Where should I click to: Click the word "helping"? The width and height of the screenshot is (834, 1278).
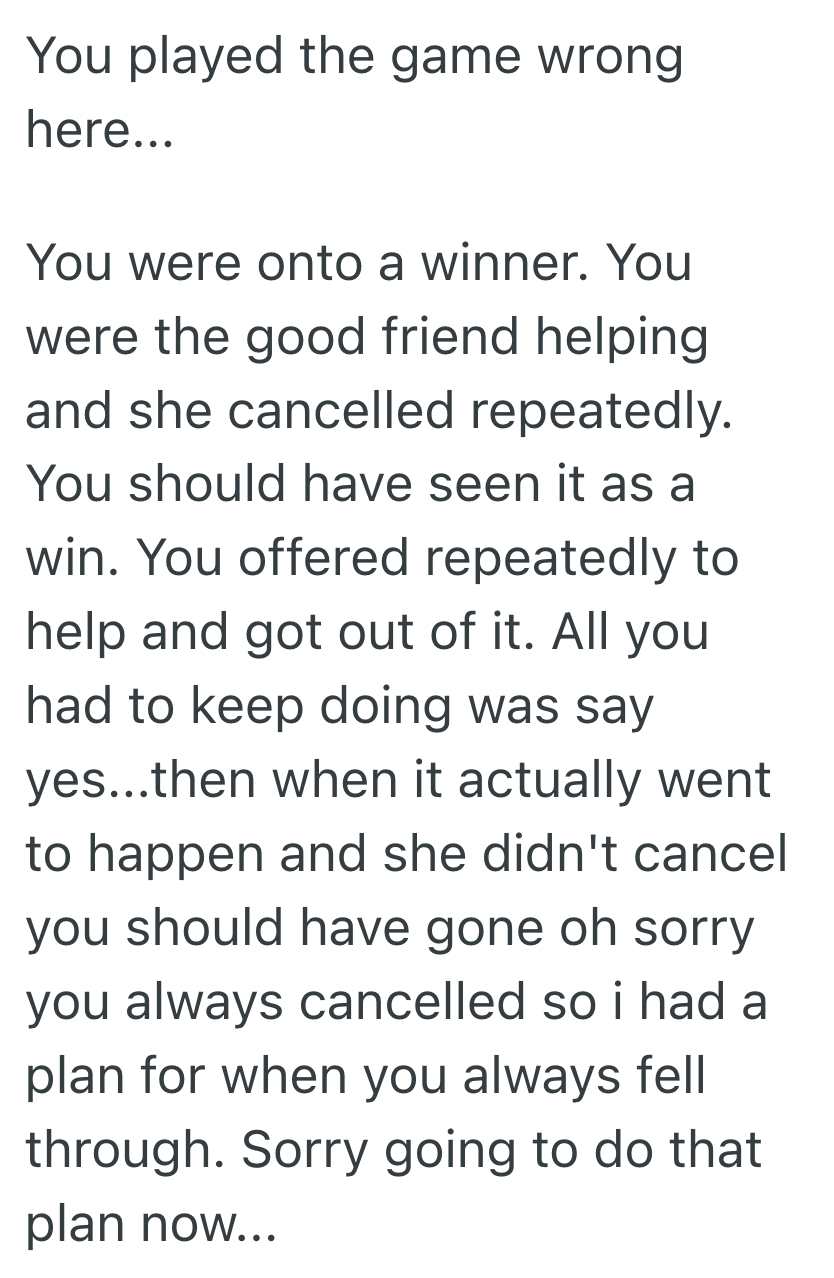[629, 337]
